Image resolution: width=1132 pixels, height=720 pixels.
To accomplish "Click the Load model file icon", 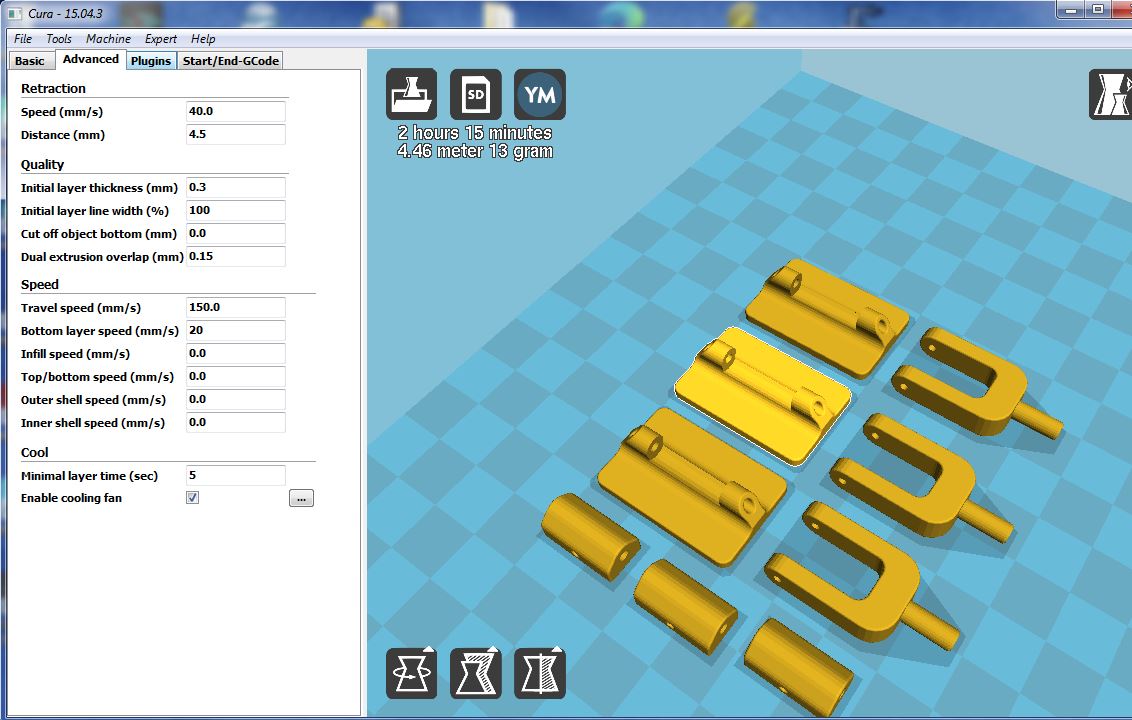I will click(411, 94).
